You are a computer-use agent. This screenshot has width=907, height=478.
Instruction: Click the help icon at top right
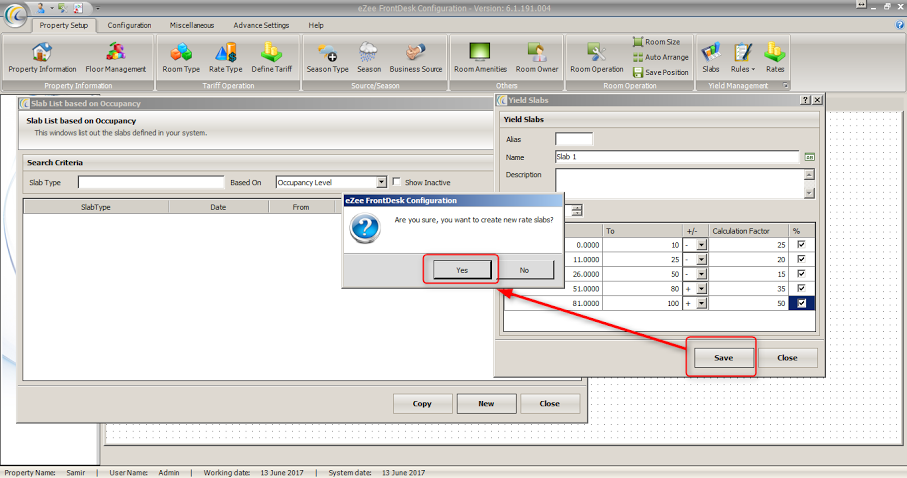point(899,25)
